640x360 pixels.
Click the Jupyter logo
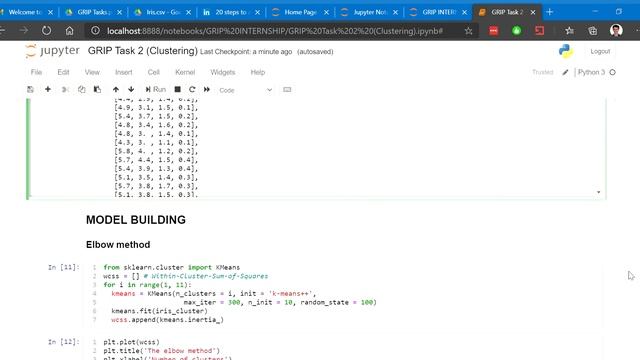(52, 51)
